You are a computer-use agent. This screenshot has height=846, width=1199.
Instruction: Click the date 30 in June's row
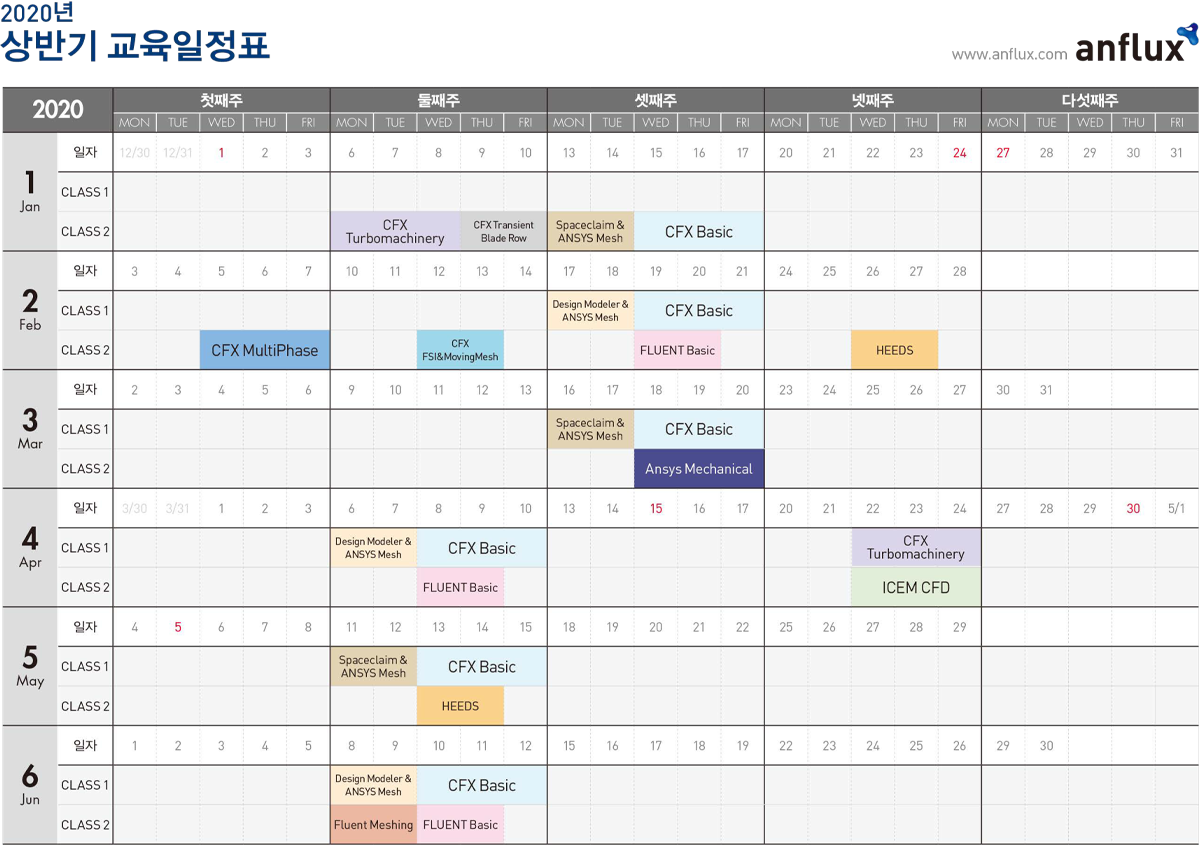(1046, 745)
